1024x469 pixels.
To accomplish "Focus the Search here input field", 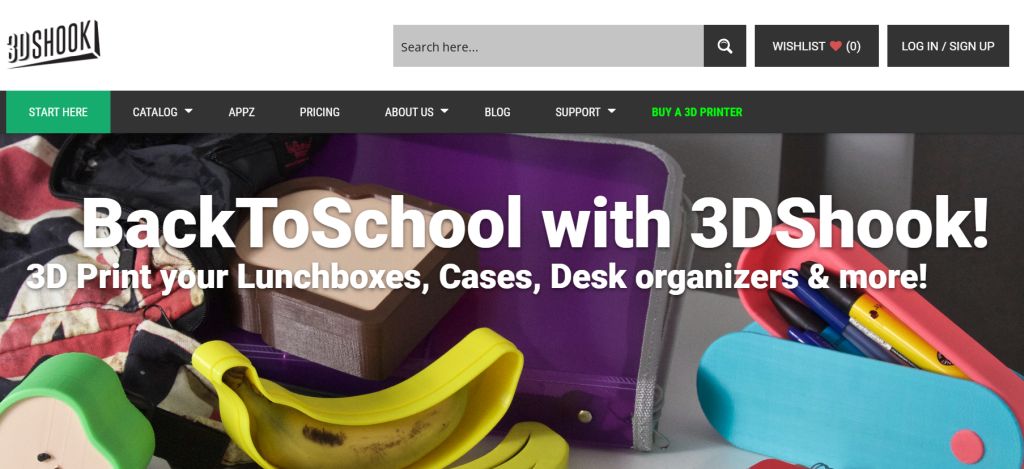I will click(548, 46).
